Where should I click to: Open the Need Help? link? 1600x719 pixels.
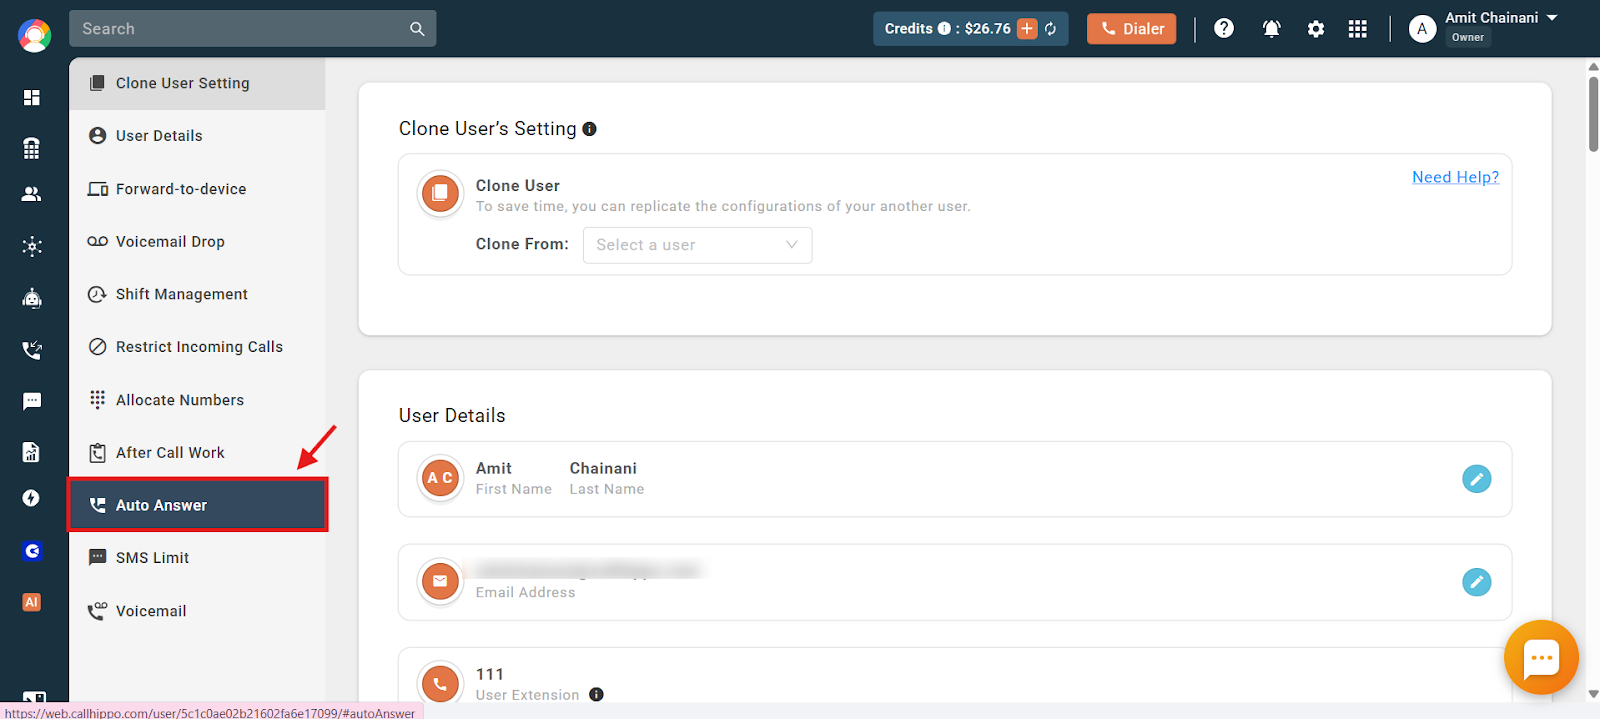1455,177
